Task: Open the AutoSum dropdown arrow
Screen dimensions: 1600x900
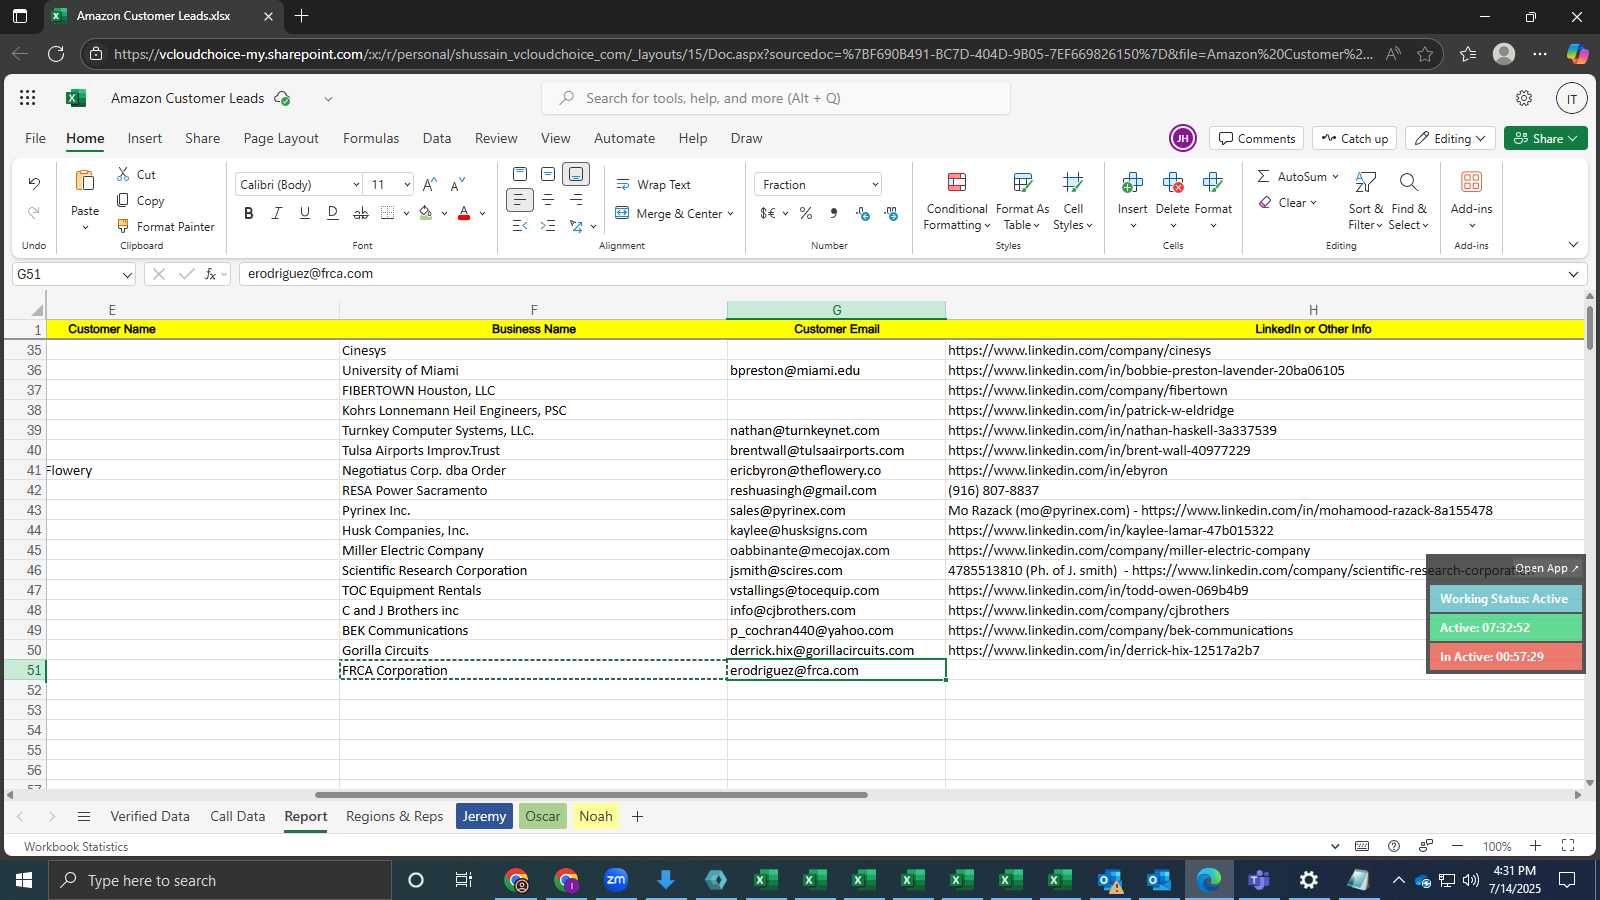Action: [x=1335, y=177]
